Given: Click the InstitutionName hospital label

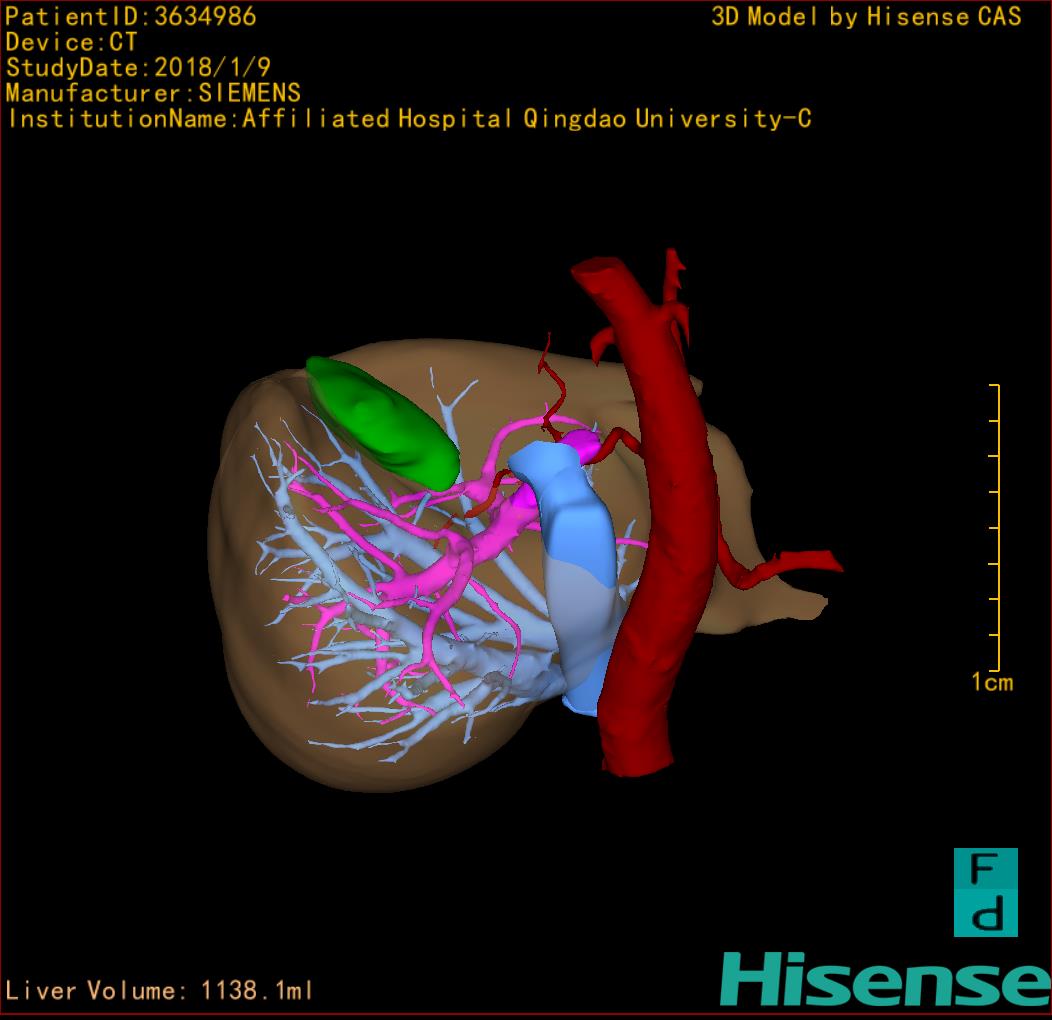Looking at the screenshot, I should 409,119.
